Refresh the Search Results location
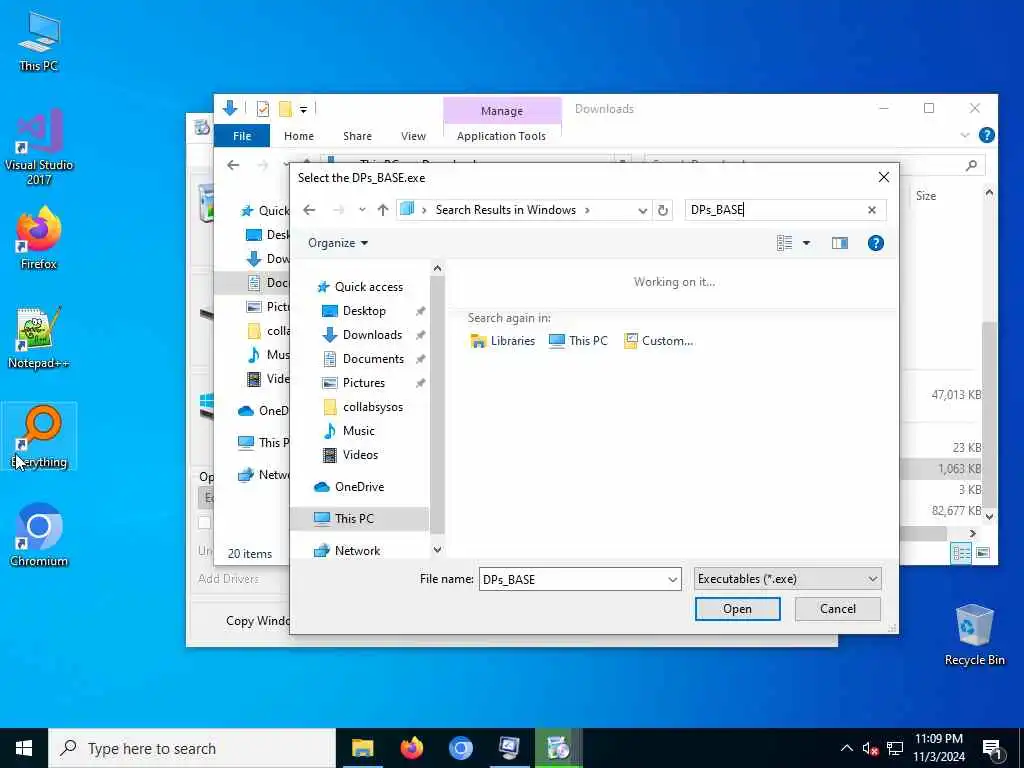 pos(663,210)
